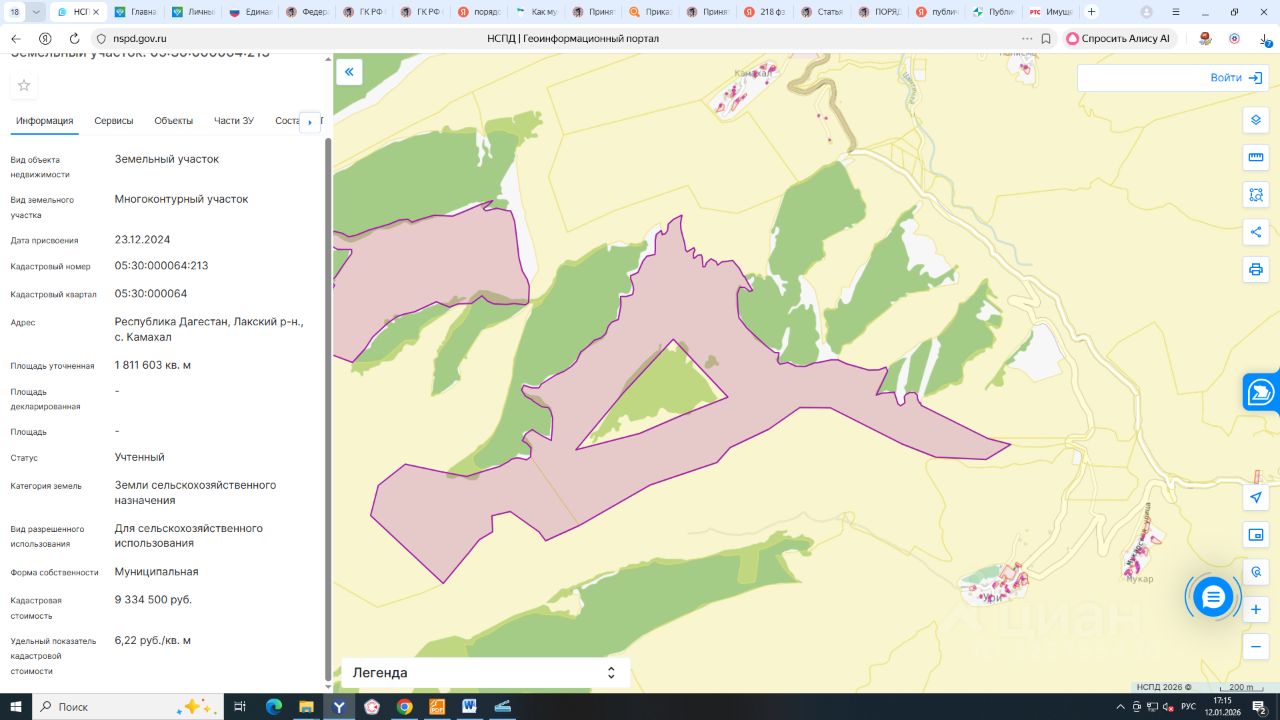Image resolution: width=1280 pixels, height=720 pixels.
Task: Show more info tabs with the arrow
Action: pyautogui.click(x=310, y=122)
